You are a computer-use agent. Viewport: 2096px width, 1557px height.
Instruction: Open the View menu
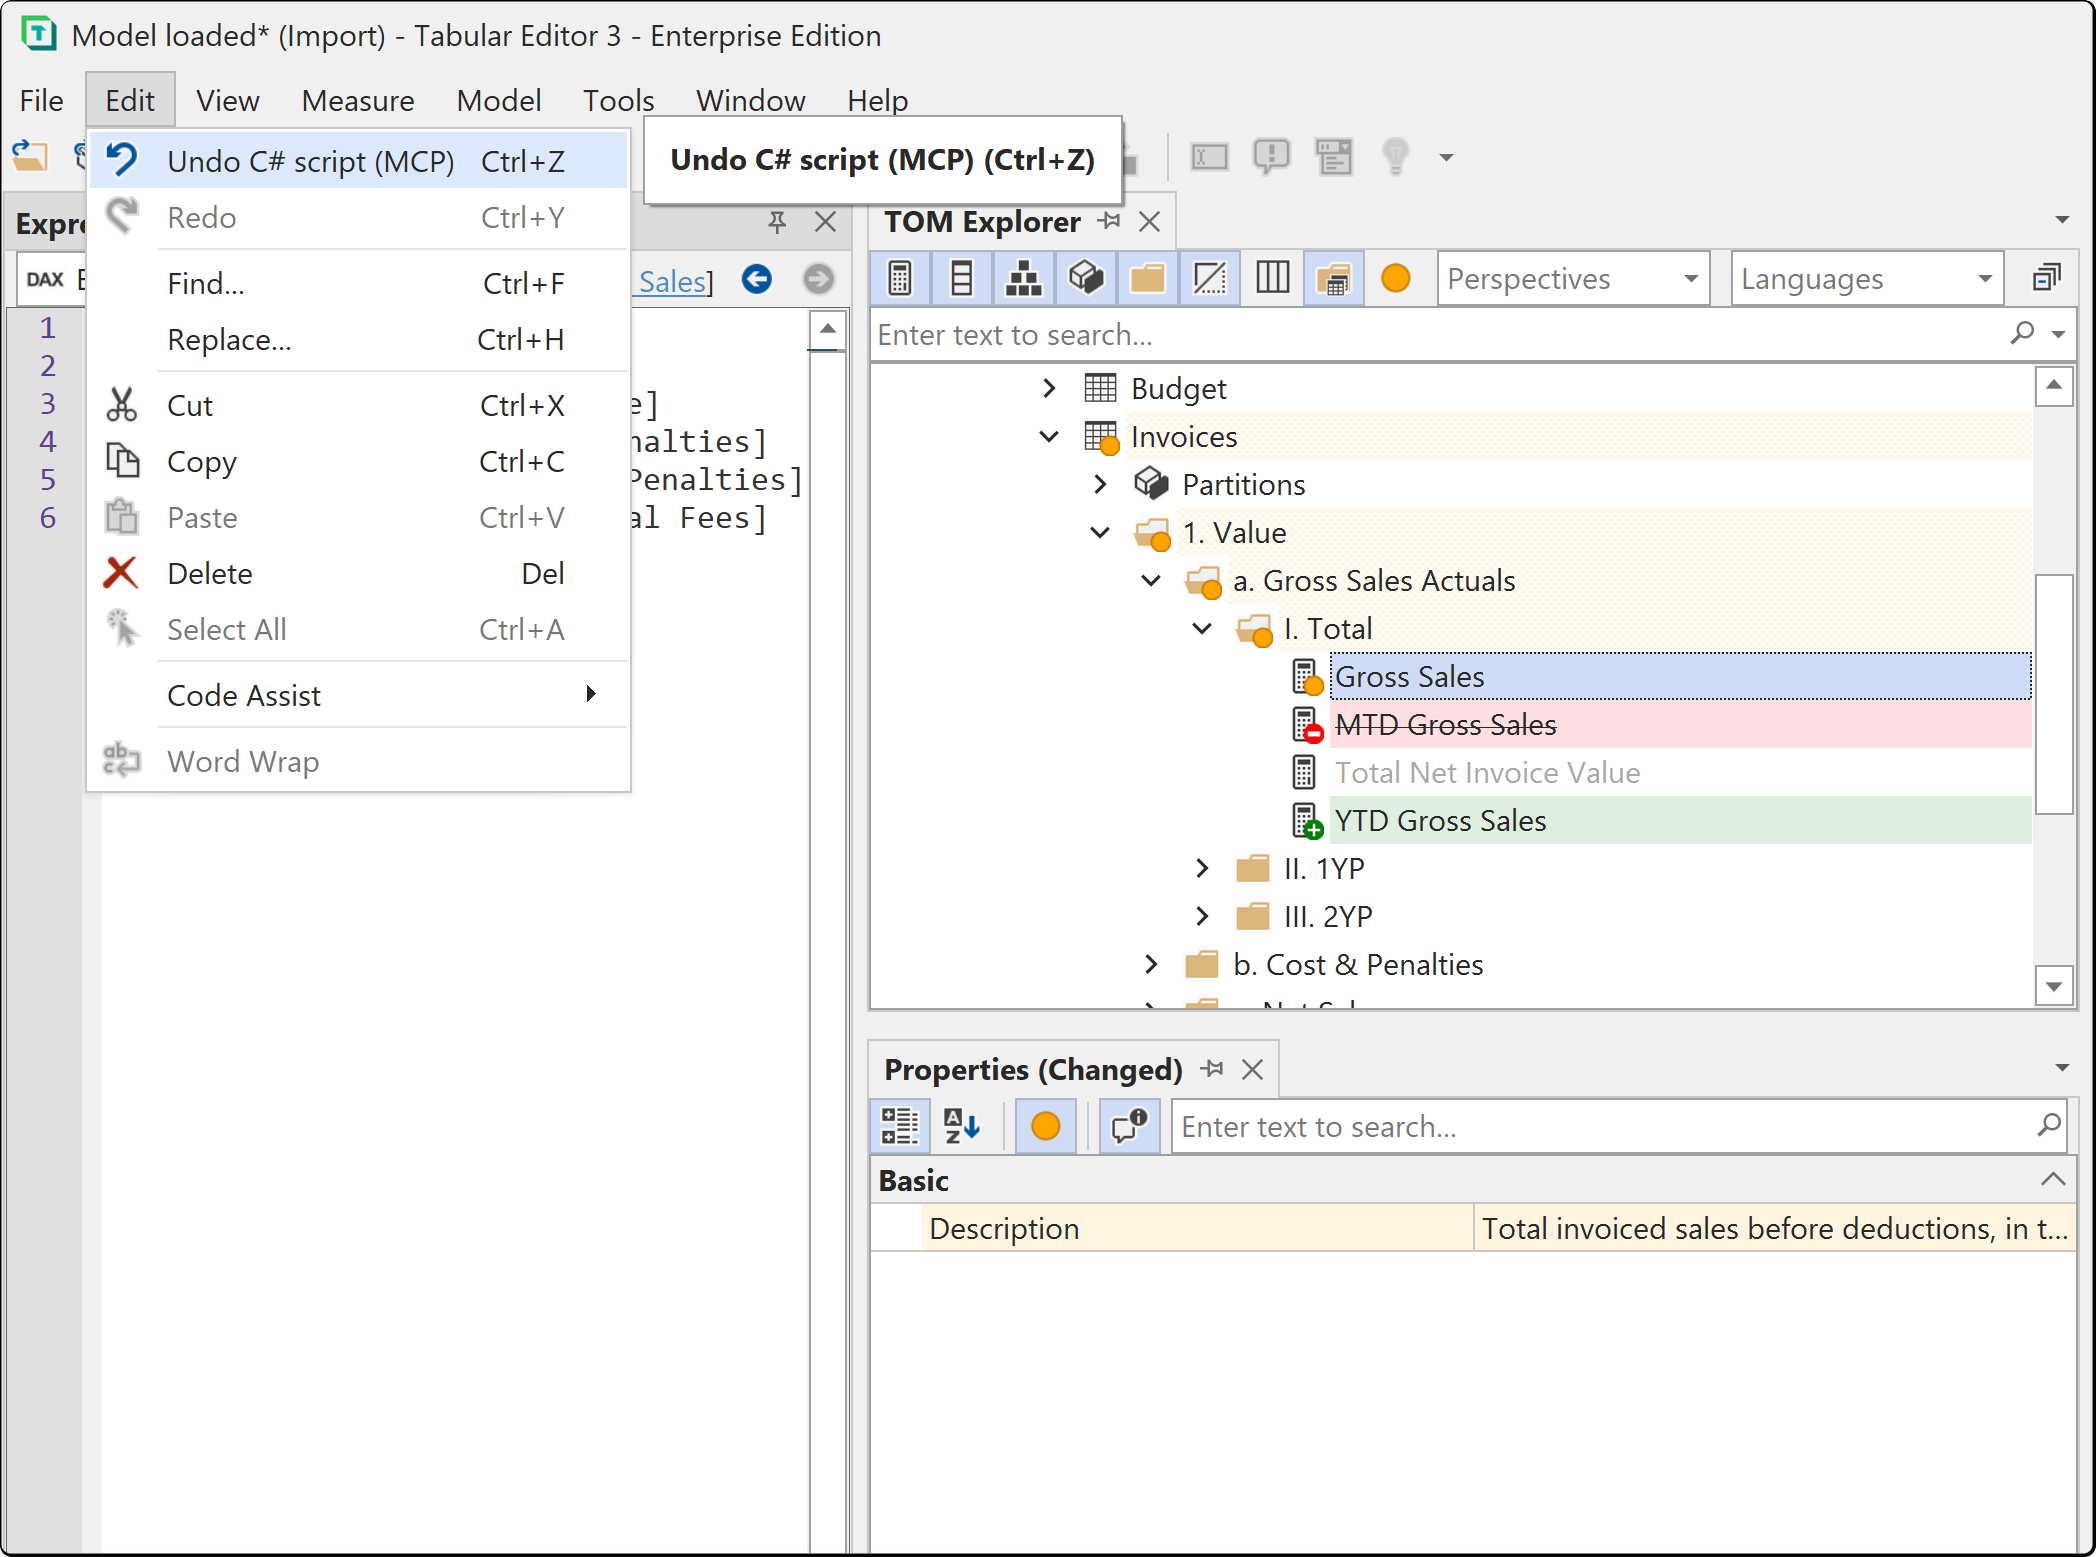click(x=227, y=100)
